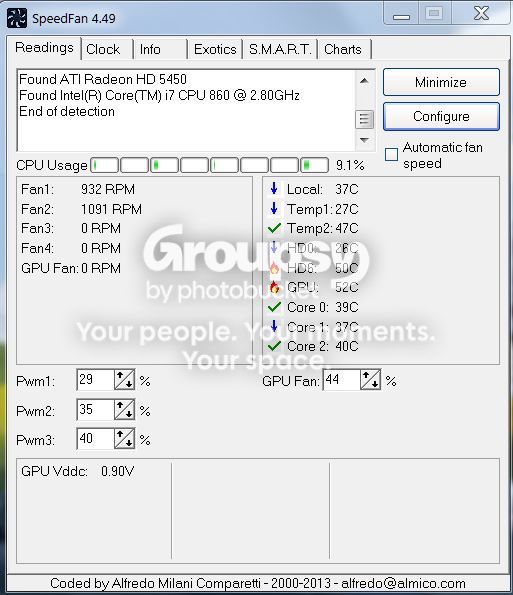Click the Fan1 932 RPM reading
The width and height of the screenshot is (513, 595).
(78, 189)
